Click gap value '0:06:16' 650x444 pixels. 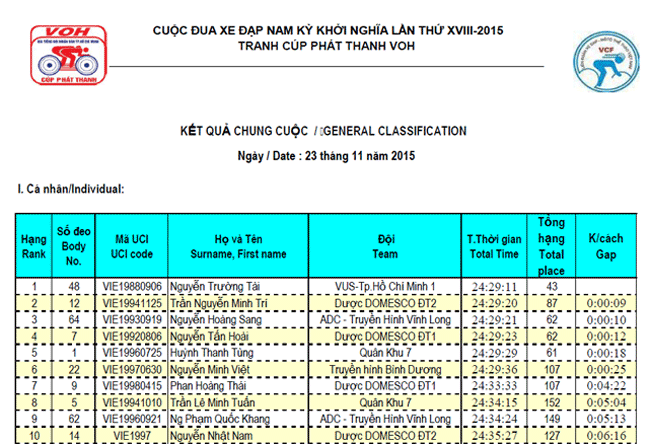coord(606,436)
